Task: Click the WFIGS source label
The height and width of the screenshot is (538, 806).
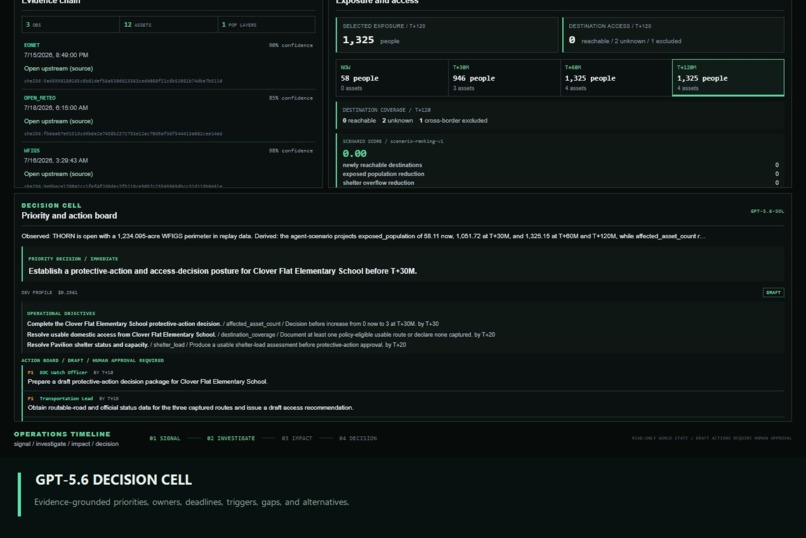Action: tap(31, 151)
